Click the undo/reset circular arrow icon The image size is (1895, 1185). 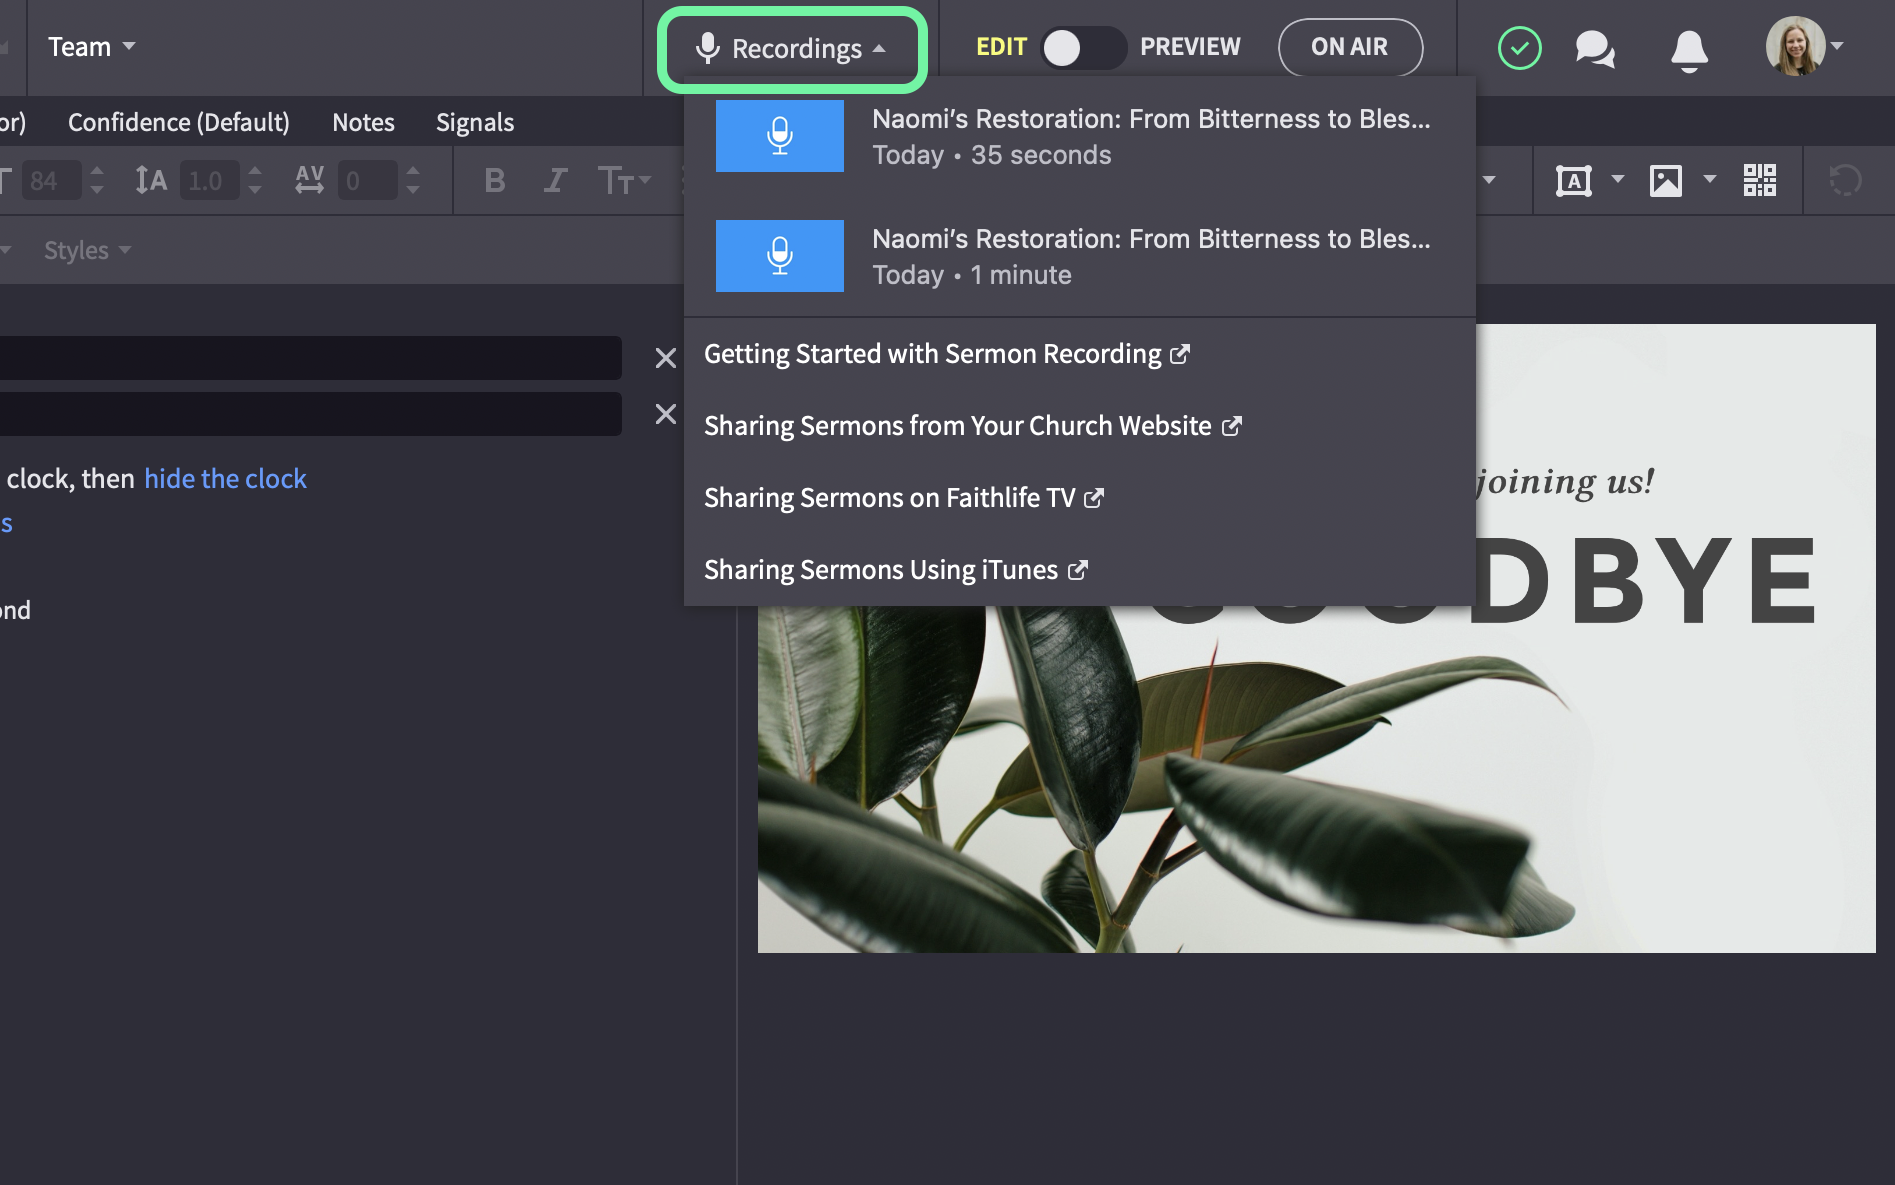[x=1845, y=180]
